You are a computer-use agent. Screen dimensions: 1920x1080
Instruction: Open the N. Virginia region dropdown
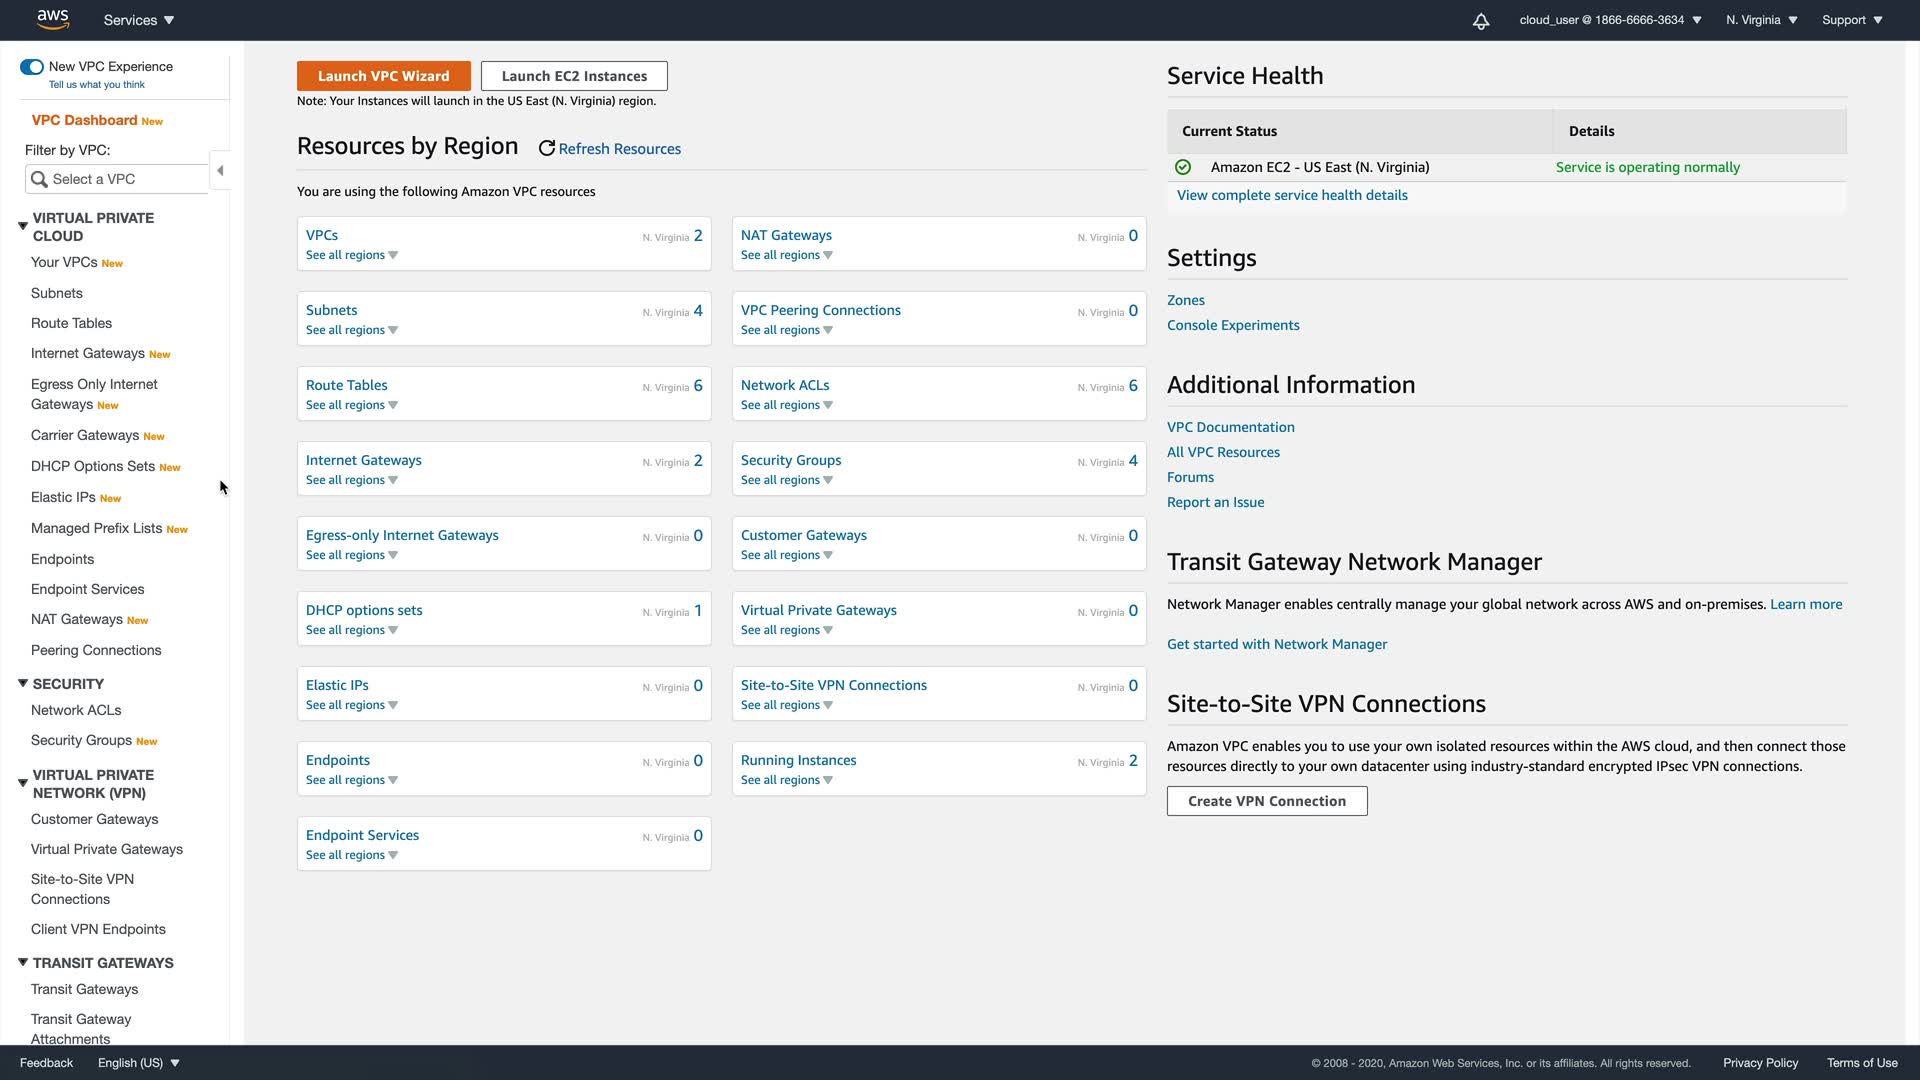click(1761, 20)
